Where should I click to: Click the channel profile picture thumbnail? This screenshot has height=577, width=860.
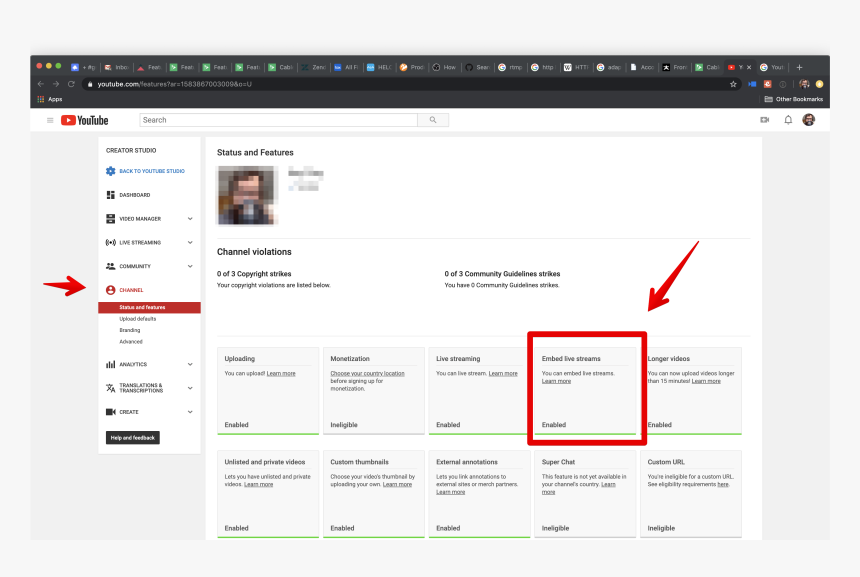tap(246, 195)
